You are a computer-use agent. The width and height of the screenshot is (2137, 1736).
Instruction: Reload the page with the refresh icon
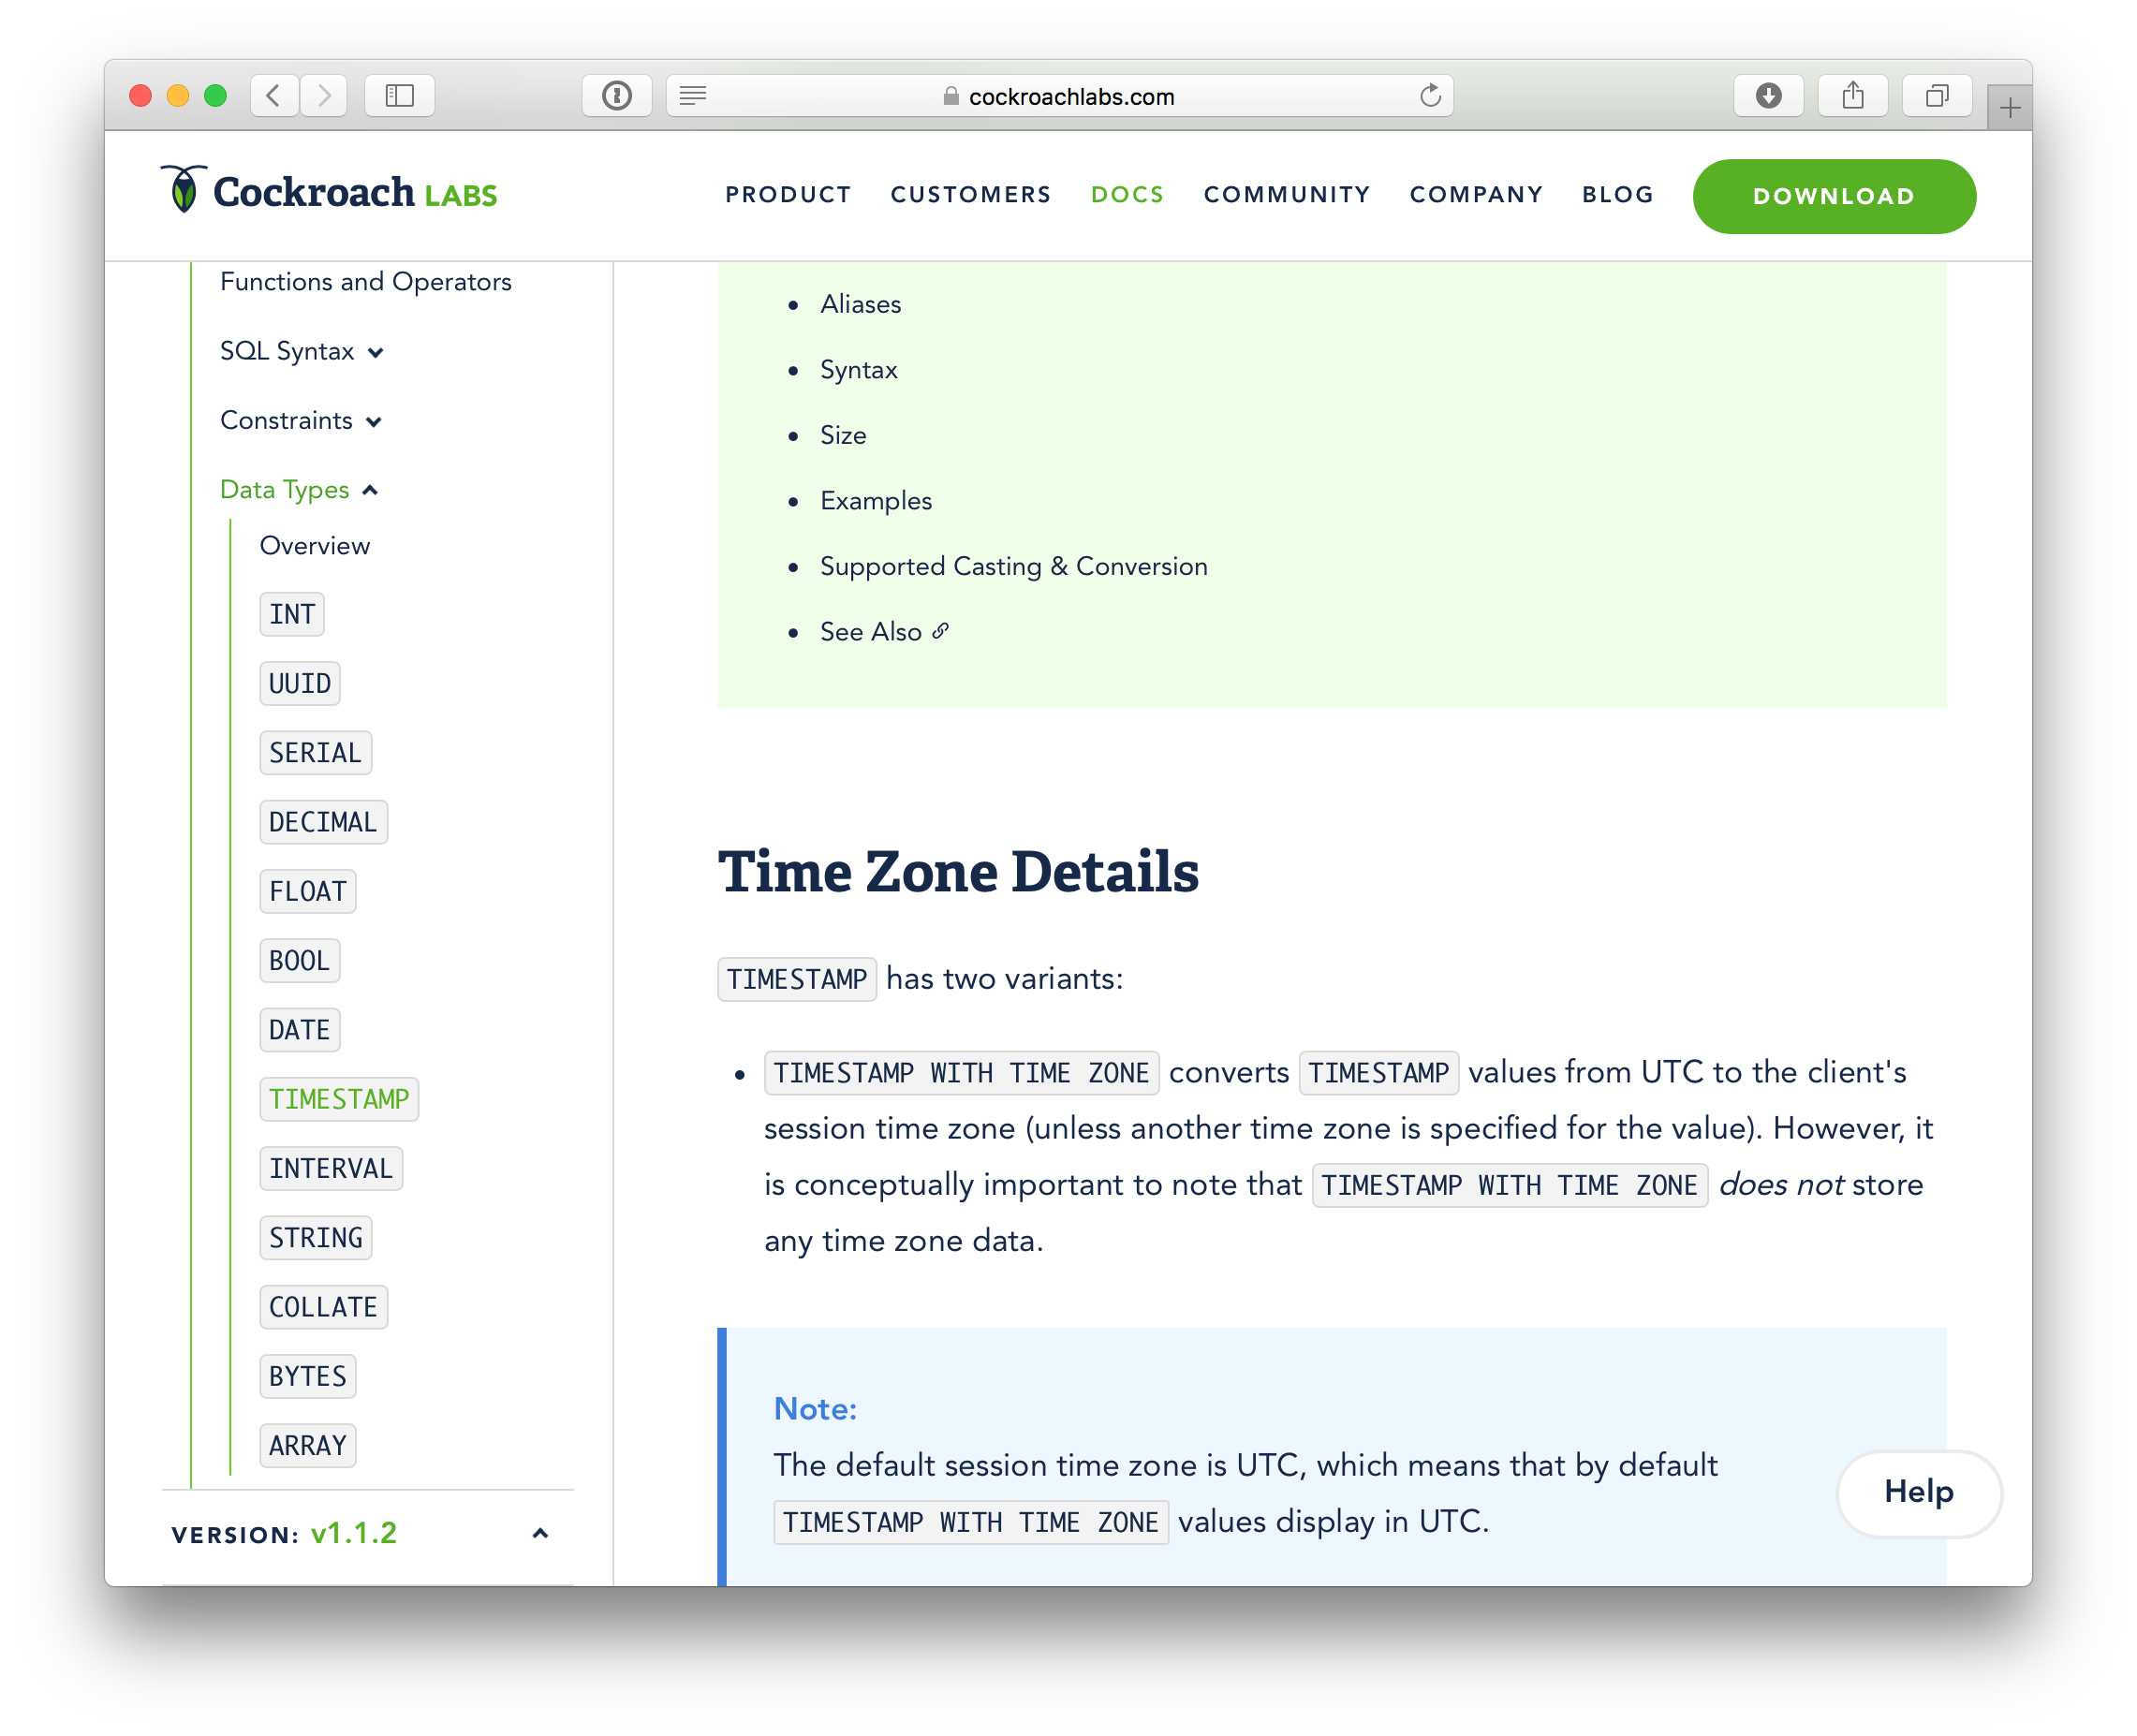tap(1430, 96)
